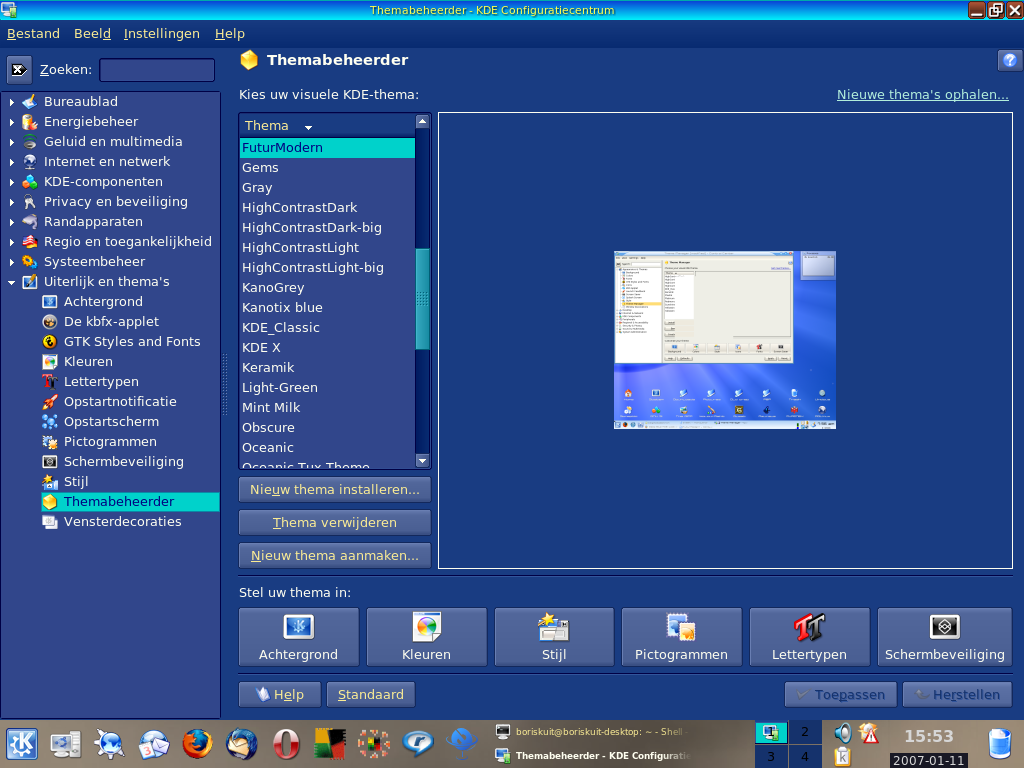Open Schermbeveiliging theme customization button
This screenshot has width=1024, height=768.
pyautogui.click(x=944, y=637)
